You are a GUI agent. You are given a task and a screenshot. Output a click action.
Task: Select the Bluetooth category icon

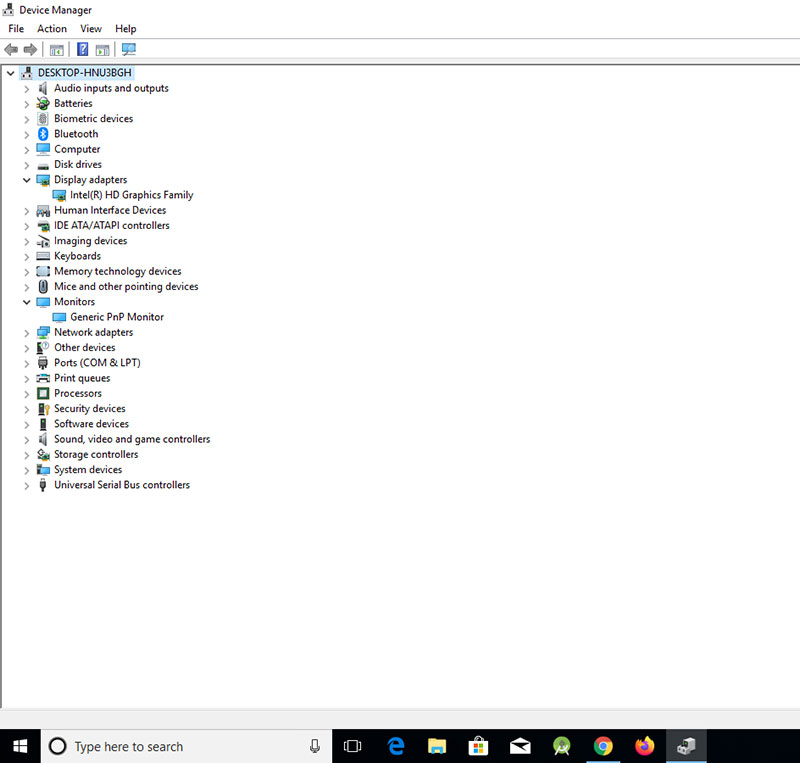click(43, 134)
